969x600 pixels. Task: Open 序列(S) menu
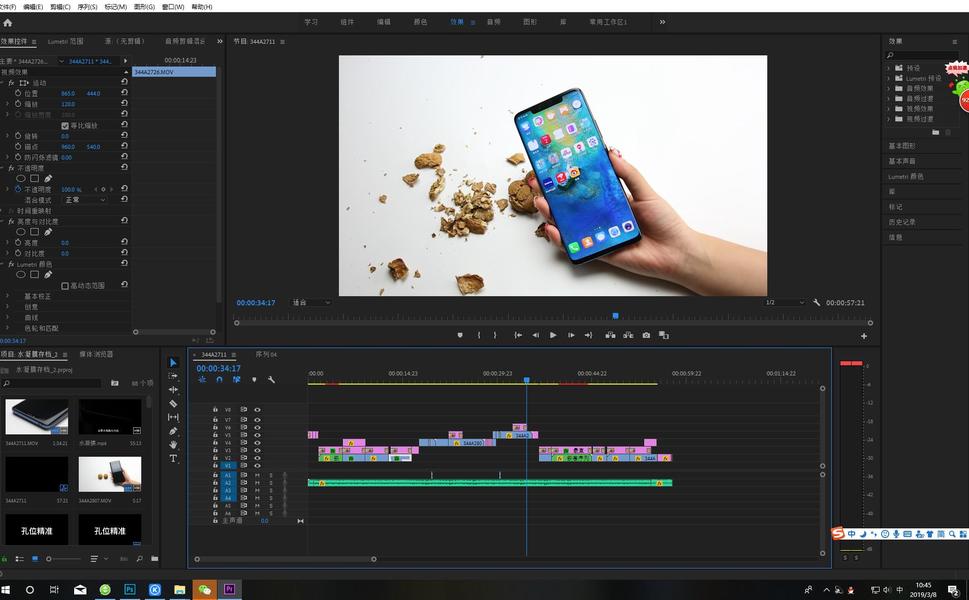coord(87,7)
